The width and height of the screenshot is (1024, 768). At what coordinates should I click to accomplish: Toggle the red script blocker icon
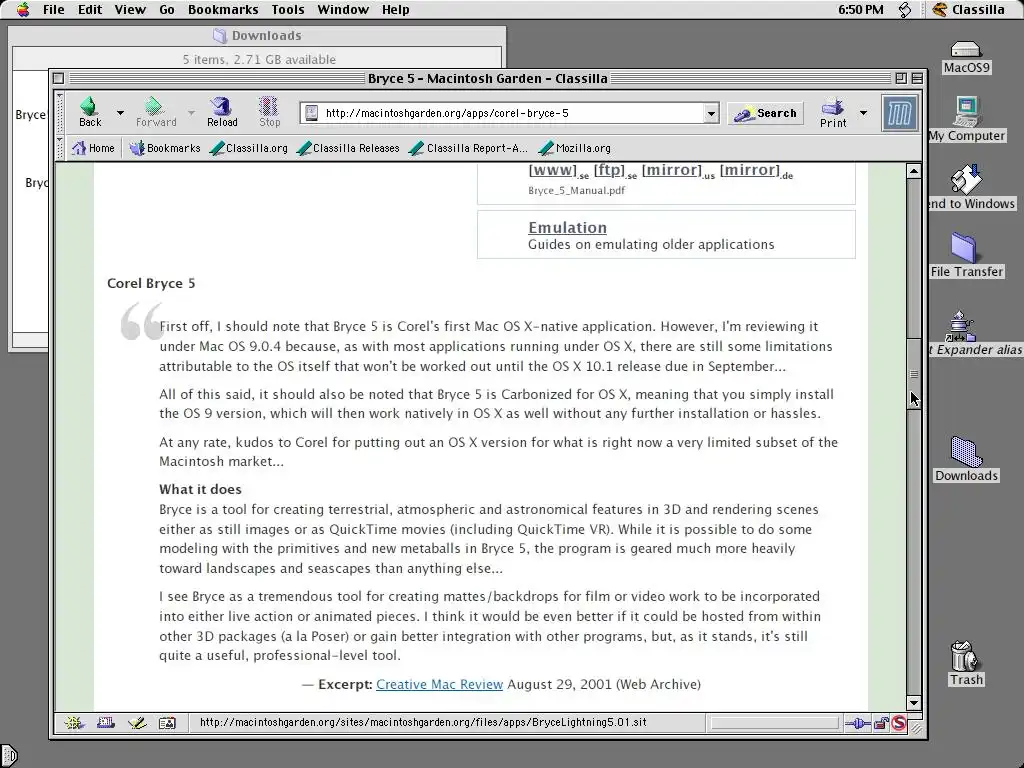point(899,723)
